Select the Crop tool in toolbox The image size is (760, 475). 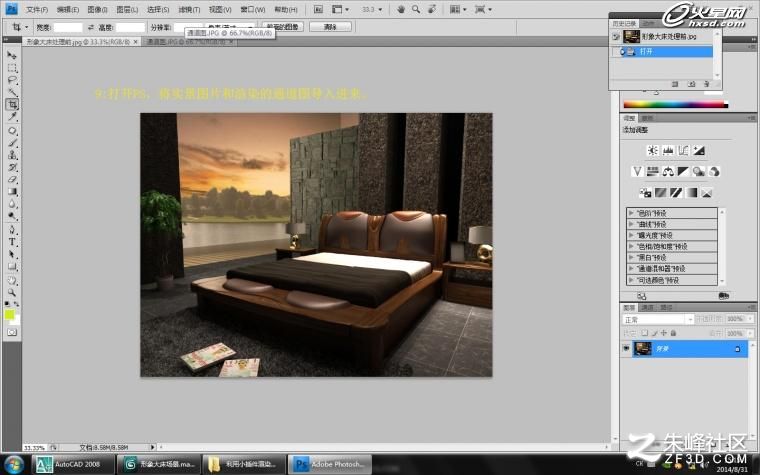click(12, 104)
